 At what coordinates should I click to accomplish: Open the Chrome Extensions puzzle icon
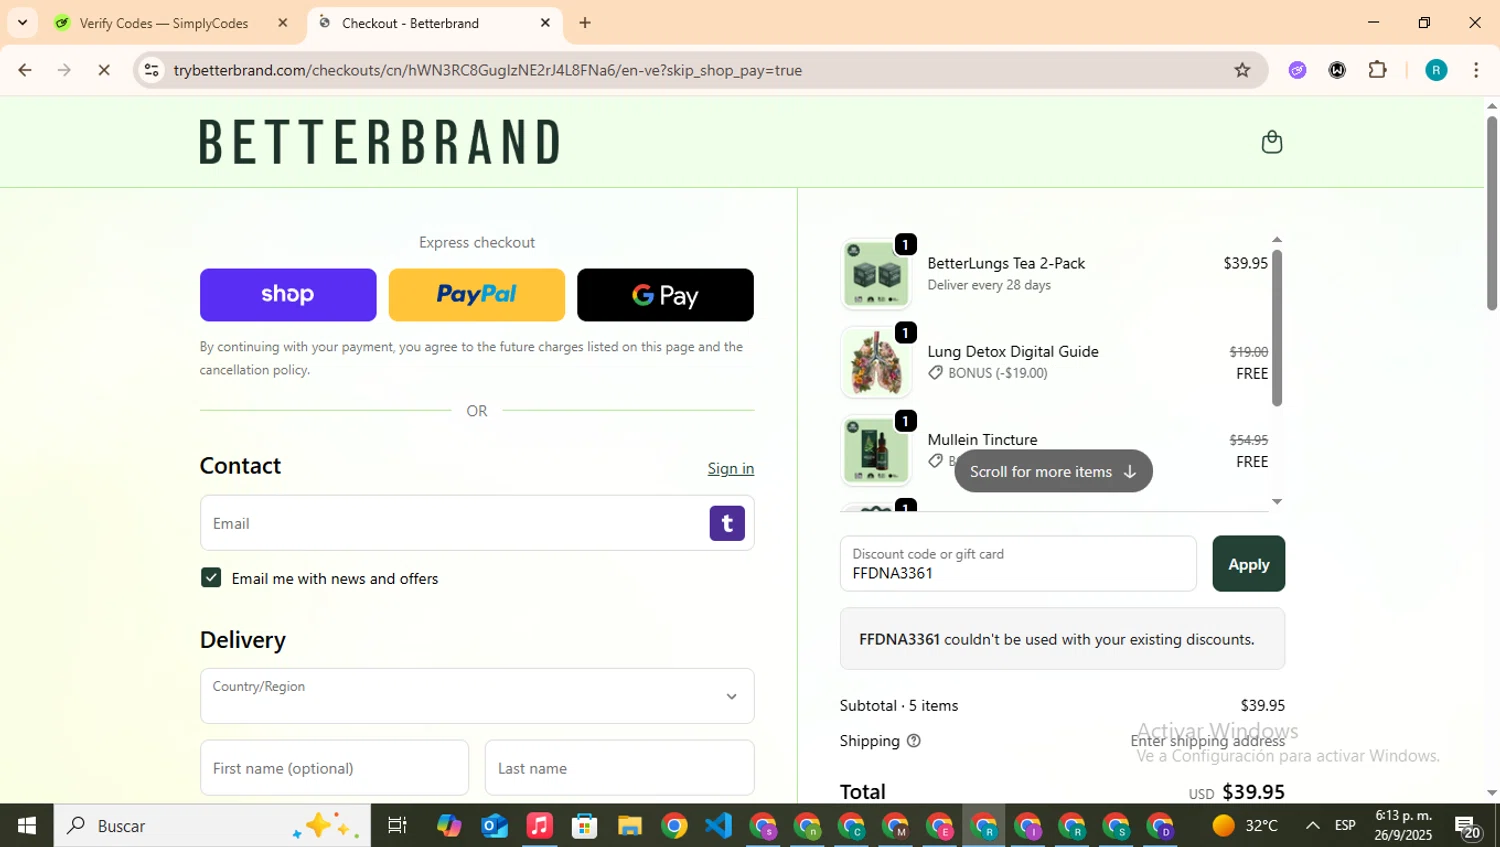click(1378, 70)
